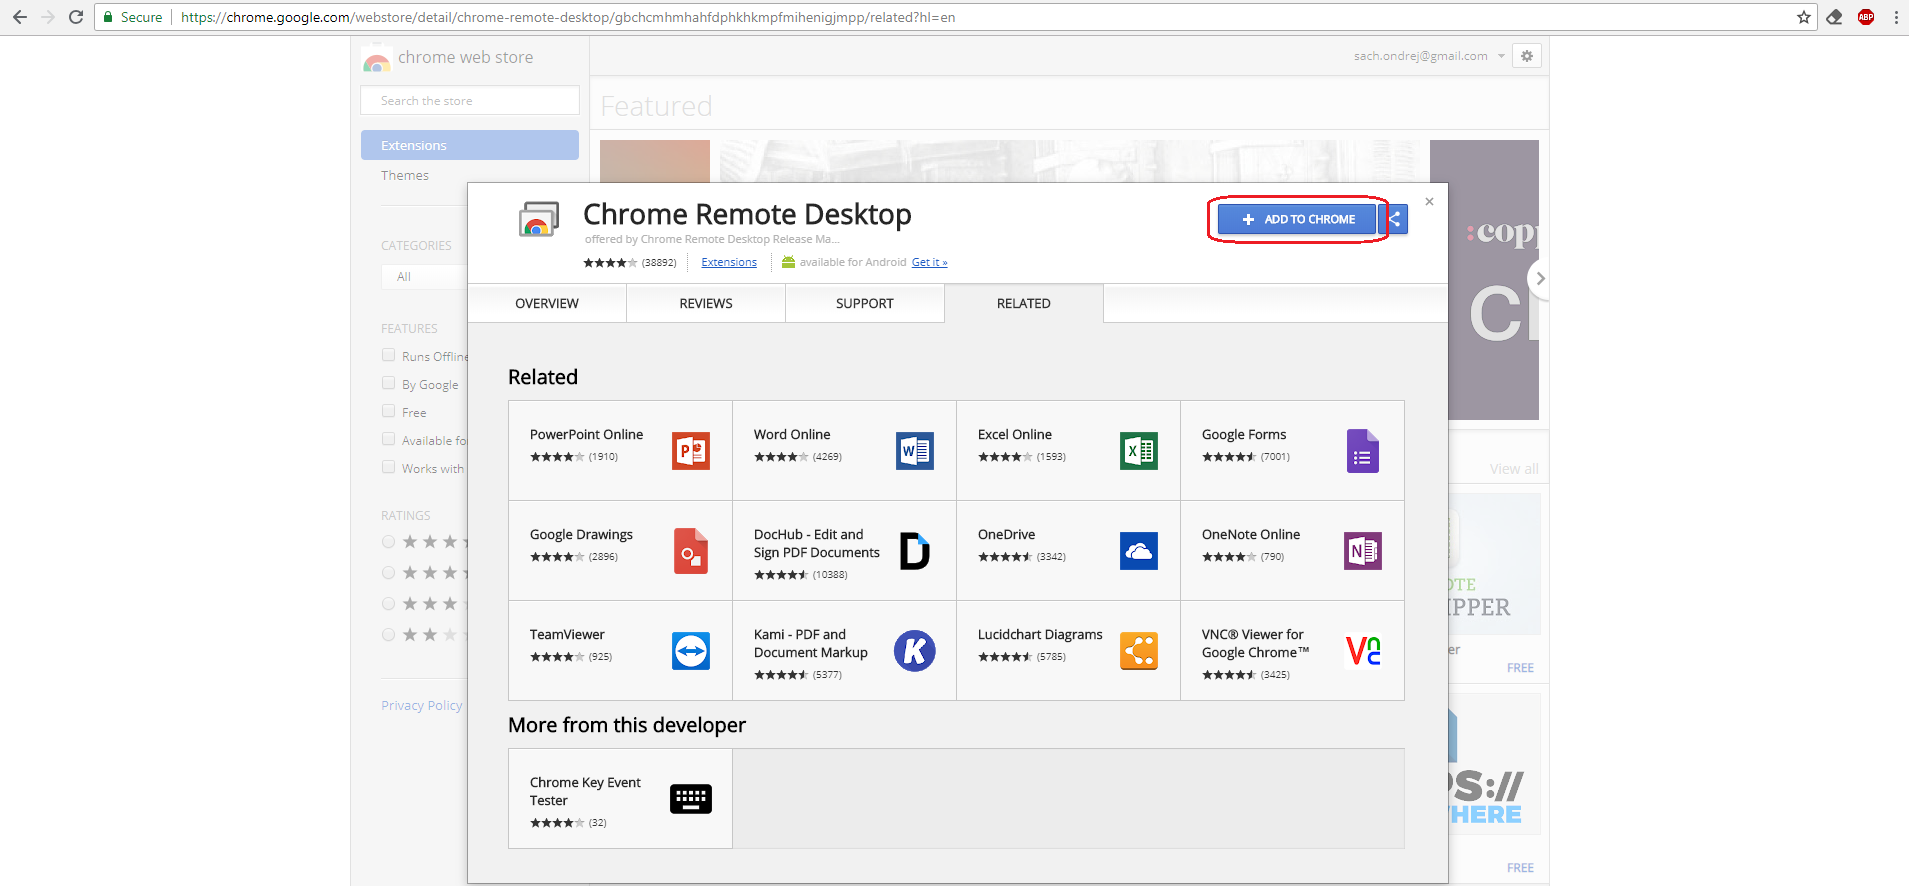Click the PowerPoint Online icon
The image size is (1909, 886).
point(690,451)
